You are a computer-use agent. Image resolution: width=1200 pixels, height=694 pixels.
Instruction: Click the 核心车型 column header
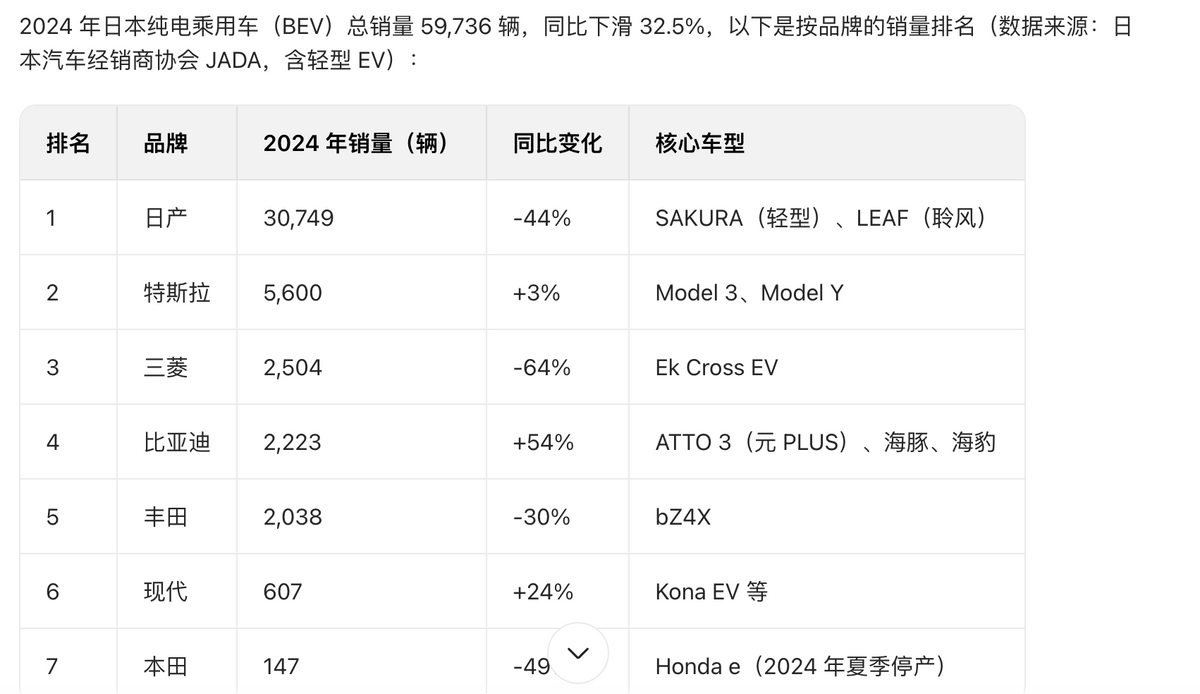(700, 143)
